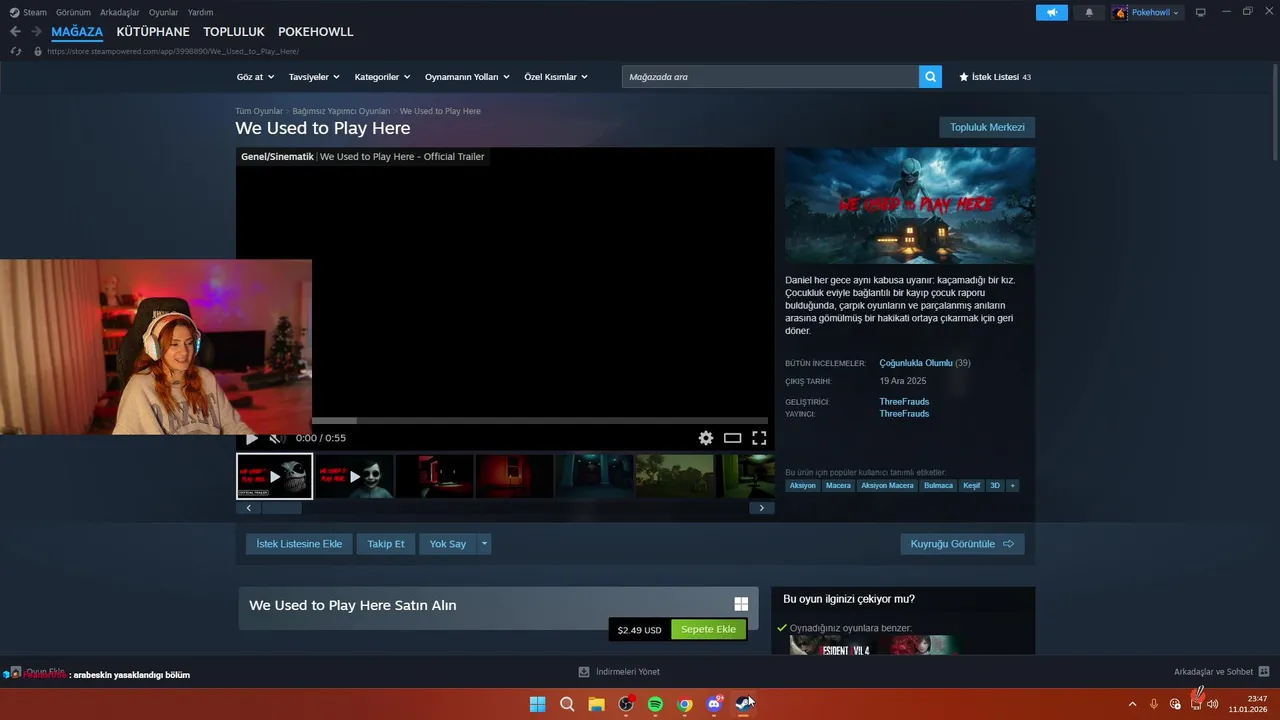This screenshot has height=720, width=1280.
Task: Open Windows Start menu
Action: click(x=537, y=704)
